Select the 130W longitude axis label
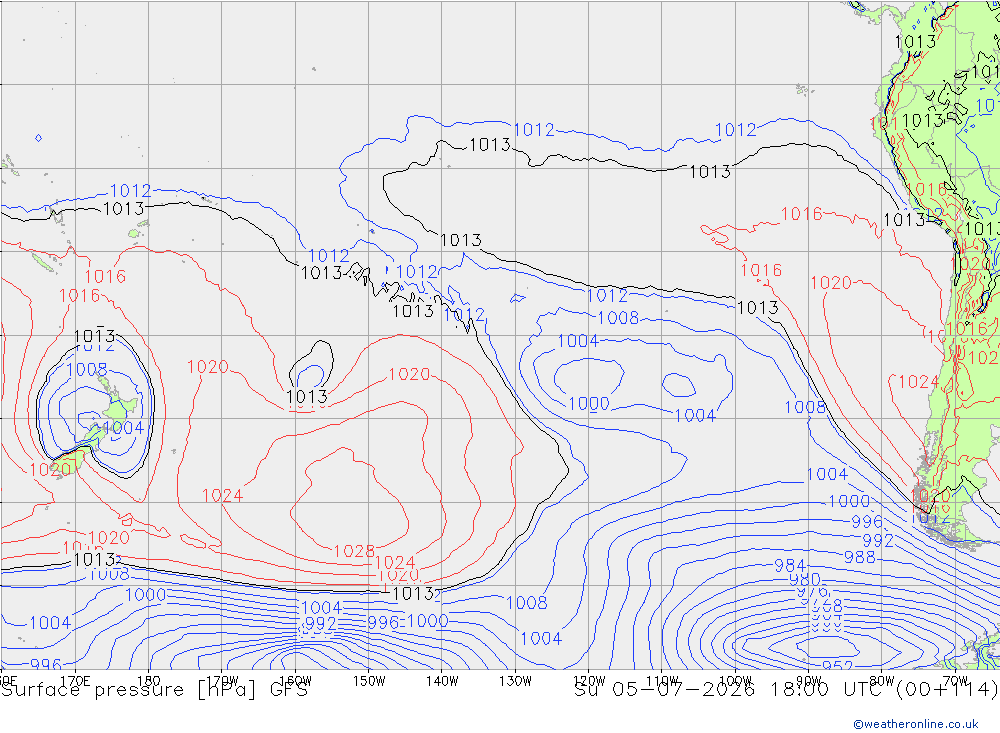 515,681
